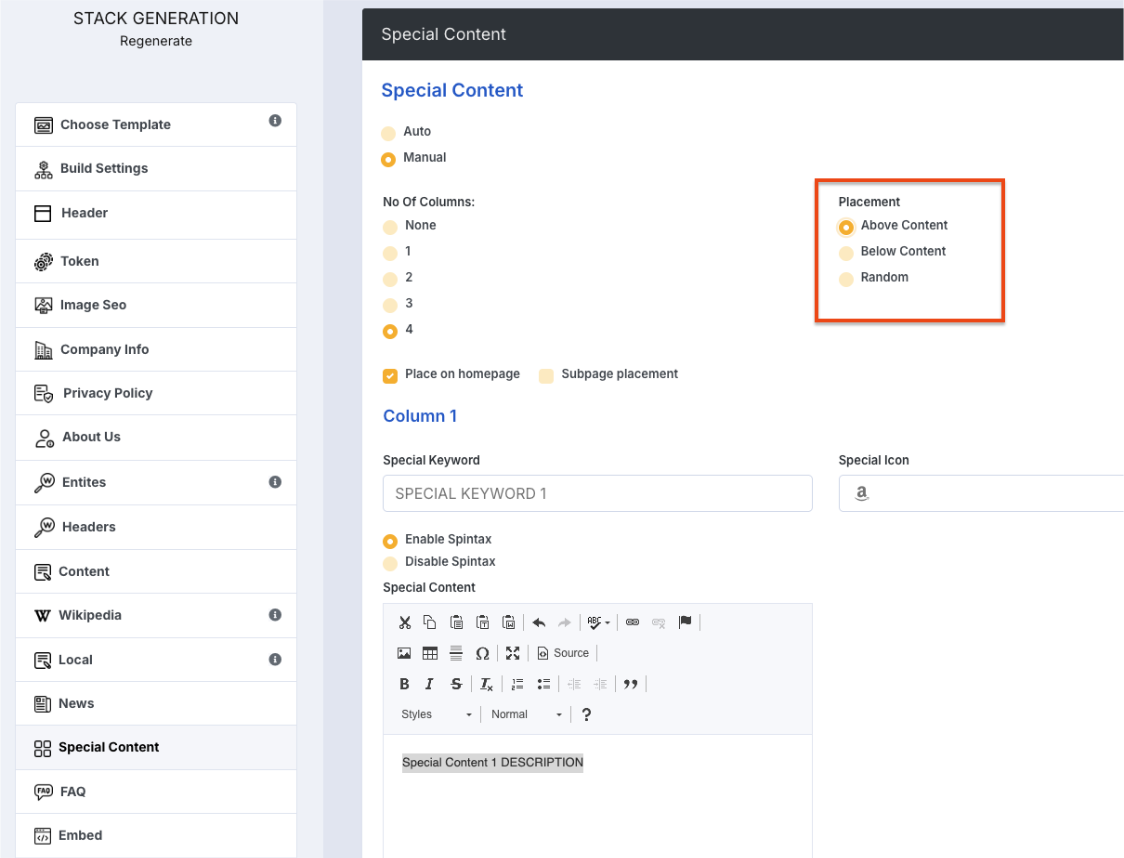The height and width of the screenshot is (858, 1124).
Task: Go to the Header section
Action: click(x=156, y=214)
